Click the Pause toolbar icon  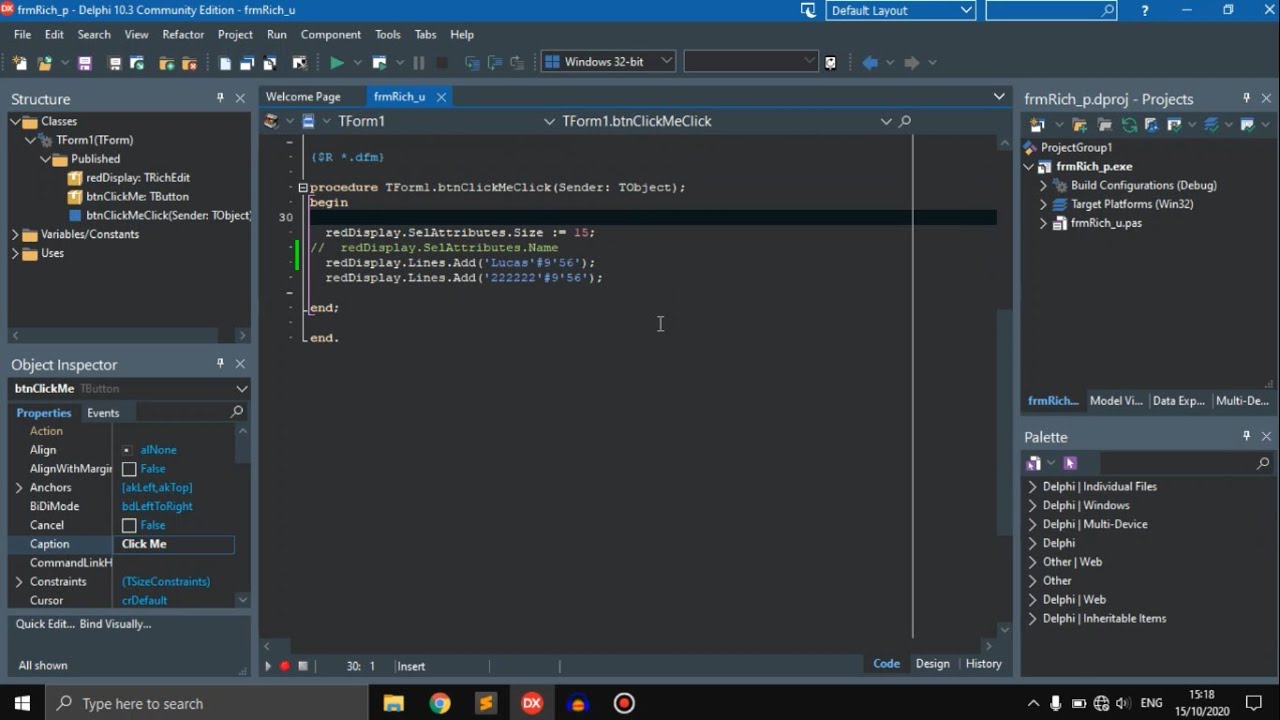418,62
